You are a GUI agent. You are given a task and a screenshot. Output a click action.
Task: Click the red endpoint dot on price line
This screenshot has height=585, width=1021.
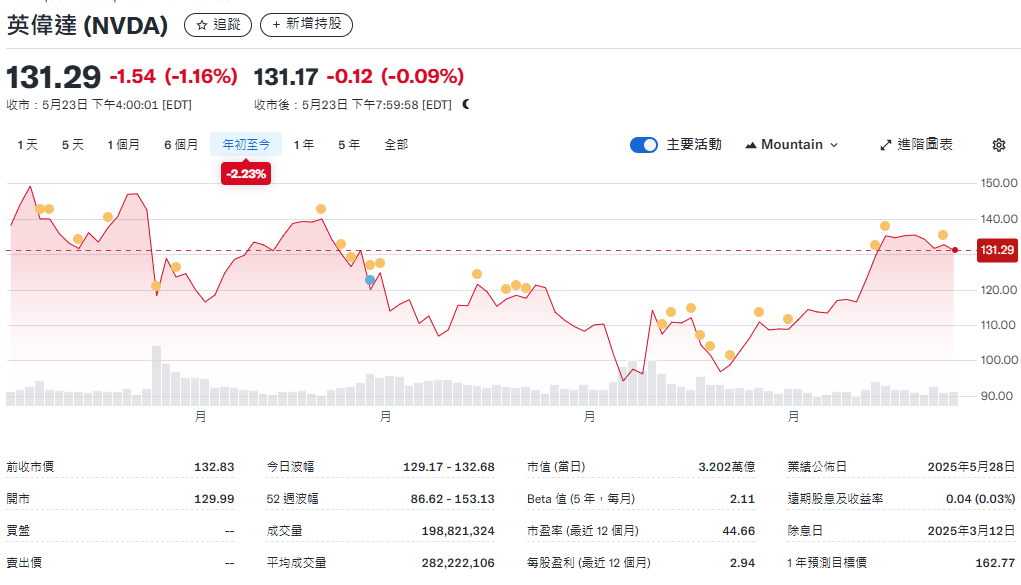pyautogui.click(x=955, y=250)
